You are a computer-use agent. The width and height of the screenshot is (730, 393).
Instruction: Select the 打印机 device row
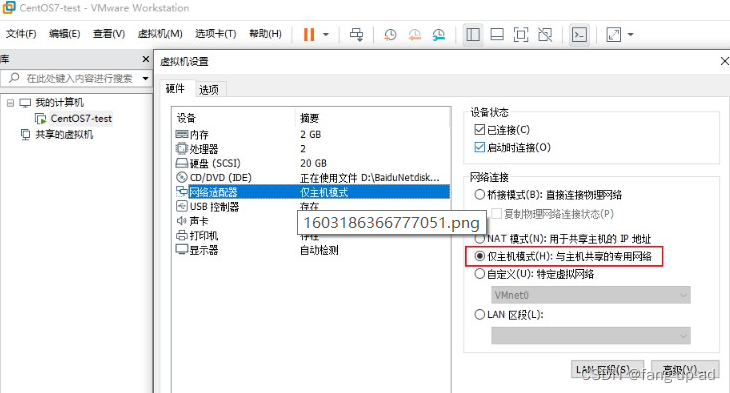tap(312, 236)
